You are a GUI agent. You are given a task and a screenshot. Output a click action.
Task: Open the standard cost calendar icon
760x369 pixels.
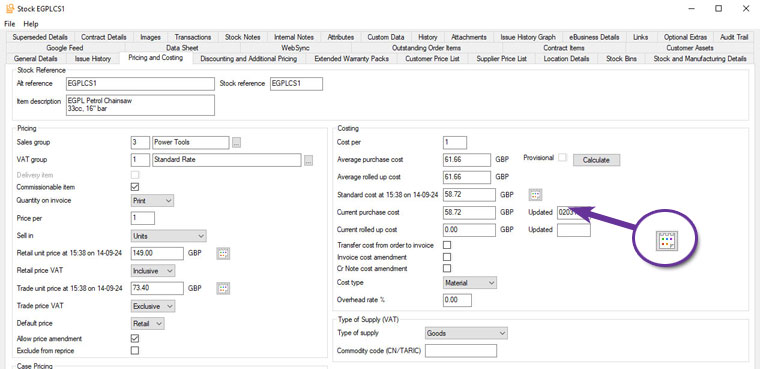click(x=535, y=195)
